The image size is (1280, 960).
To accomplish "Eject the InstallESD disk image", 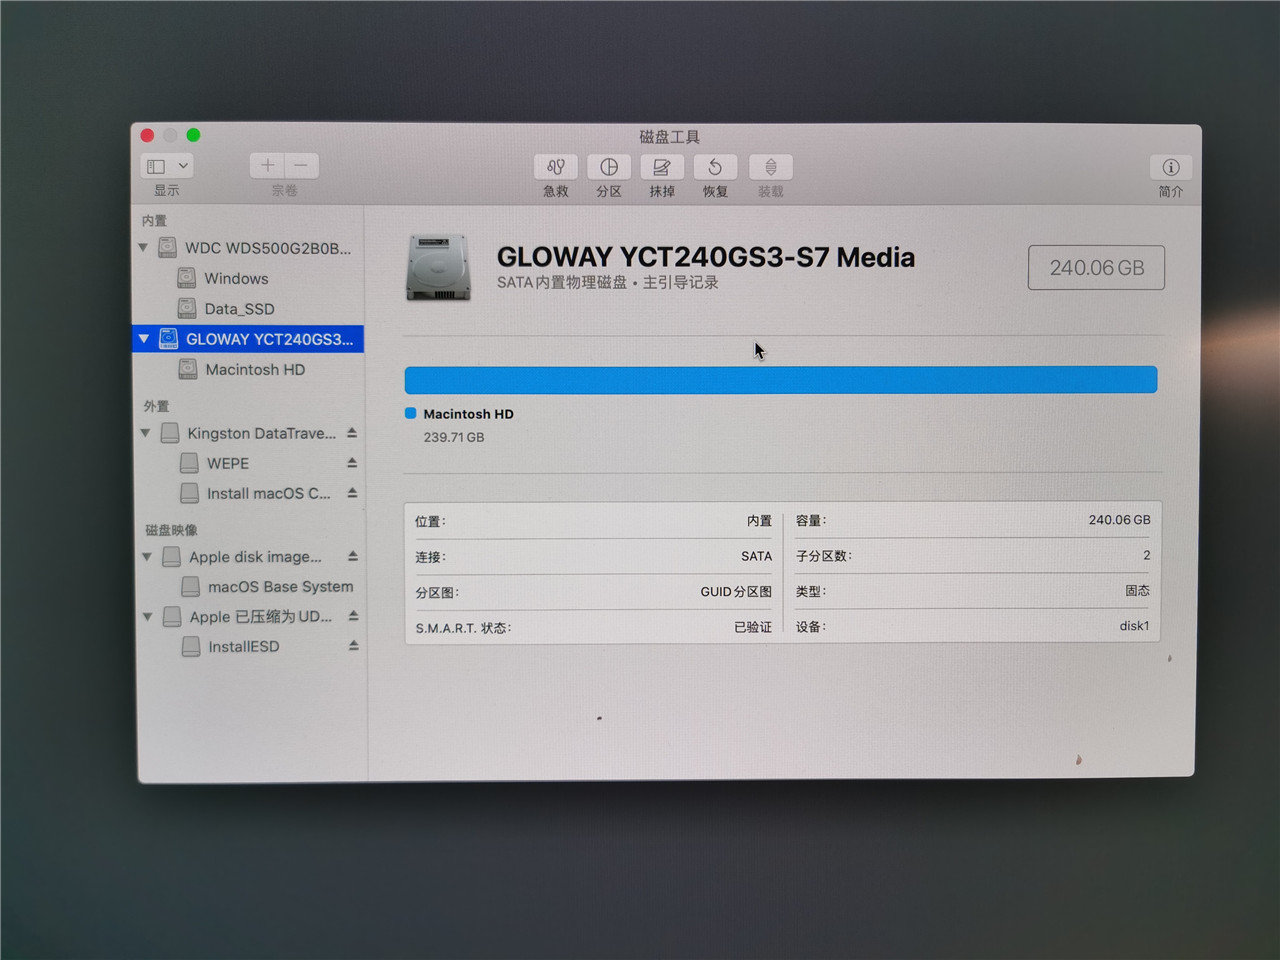I will (352, 646).
